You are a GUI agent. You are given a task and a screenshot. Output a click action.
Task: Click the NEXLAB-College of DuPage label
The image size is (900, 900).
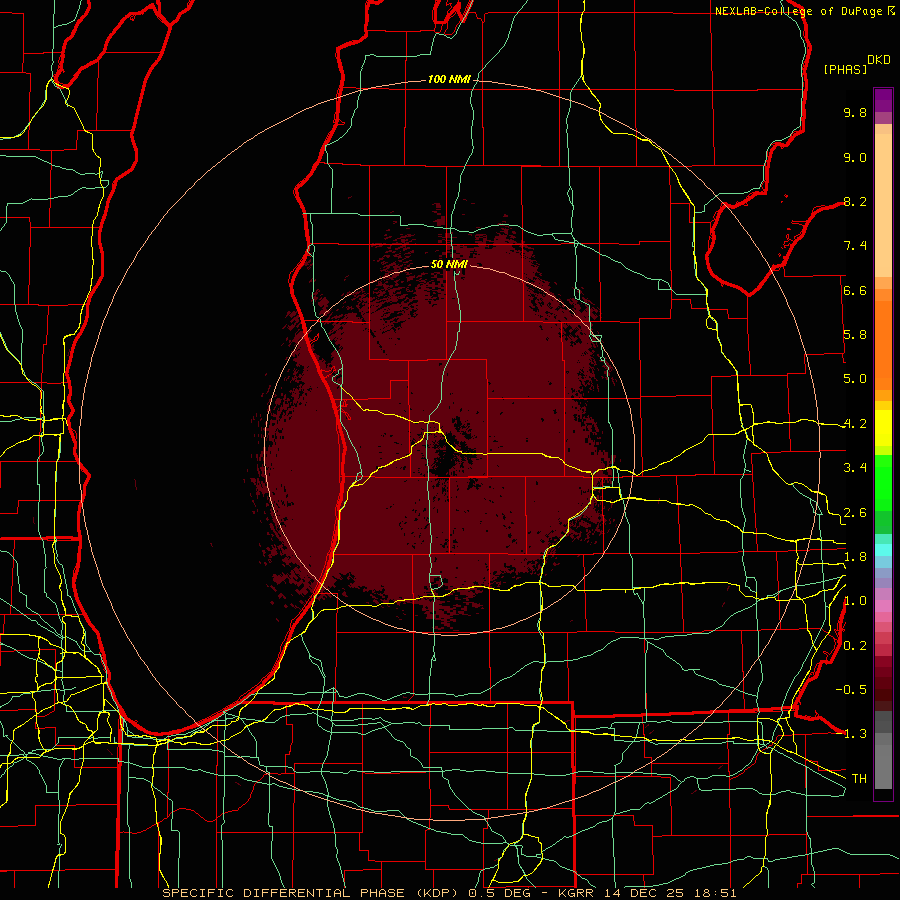(800, 11)
